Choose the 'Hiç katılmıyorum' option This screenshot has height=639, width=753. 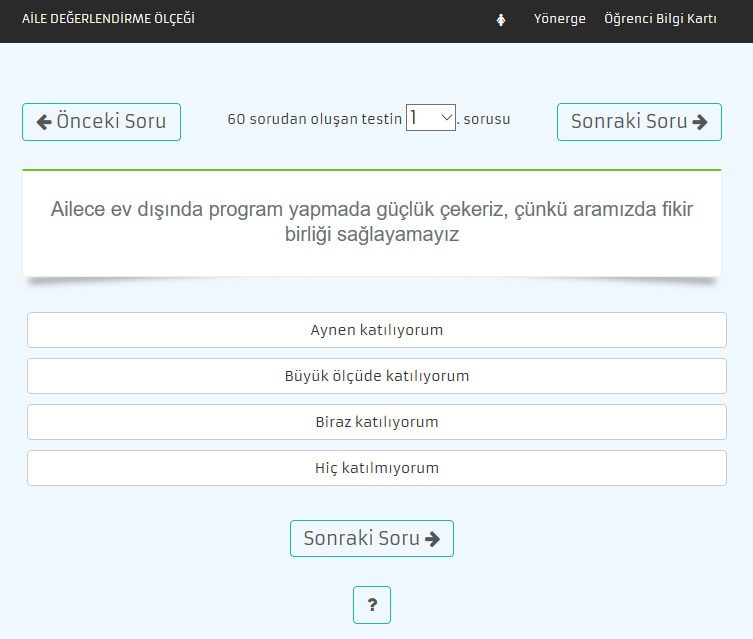click(x=377, y=468)
